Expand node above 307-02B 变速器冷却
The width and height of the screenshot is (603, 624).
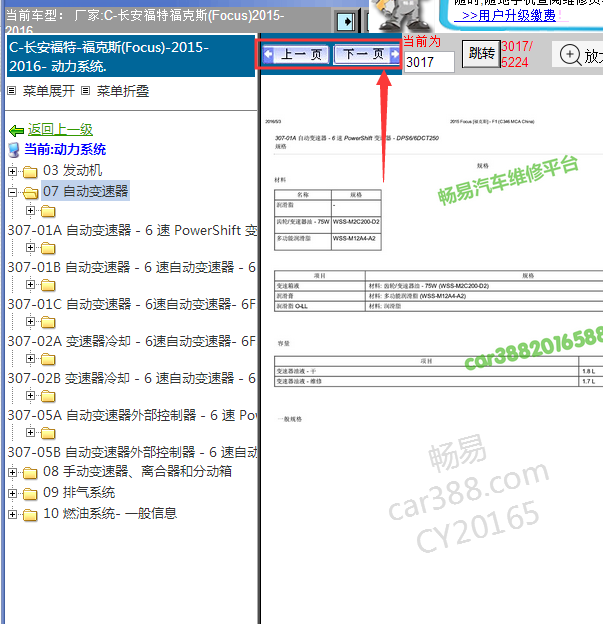(x=30, y=359)
